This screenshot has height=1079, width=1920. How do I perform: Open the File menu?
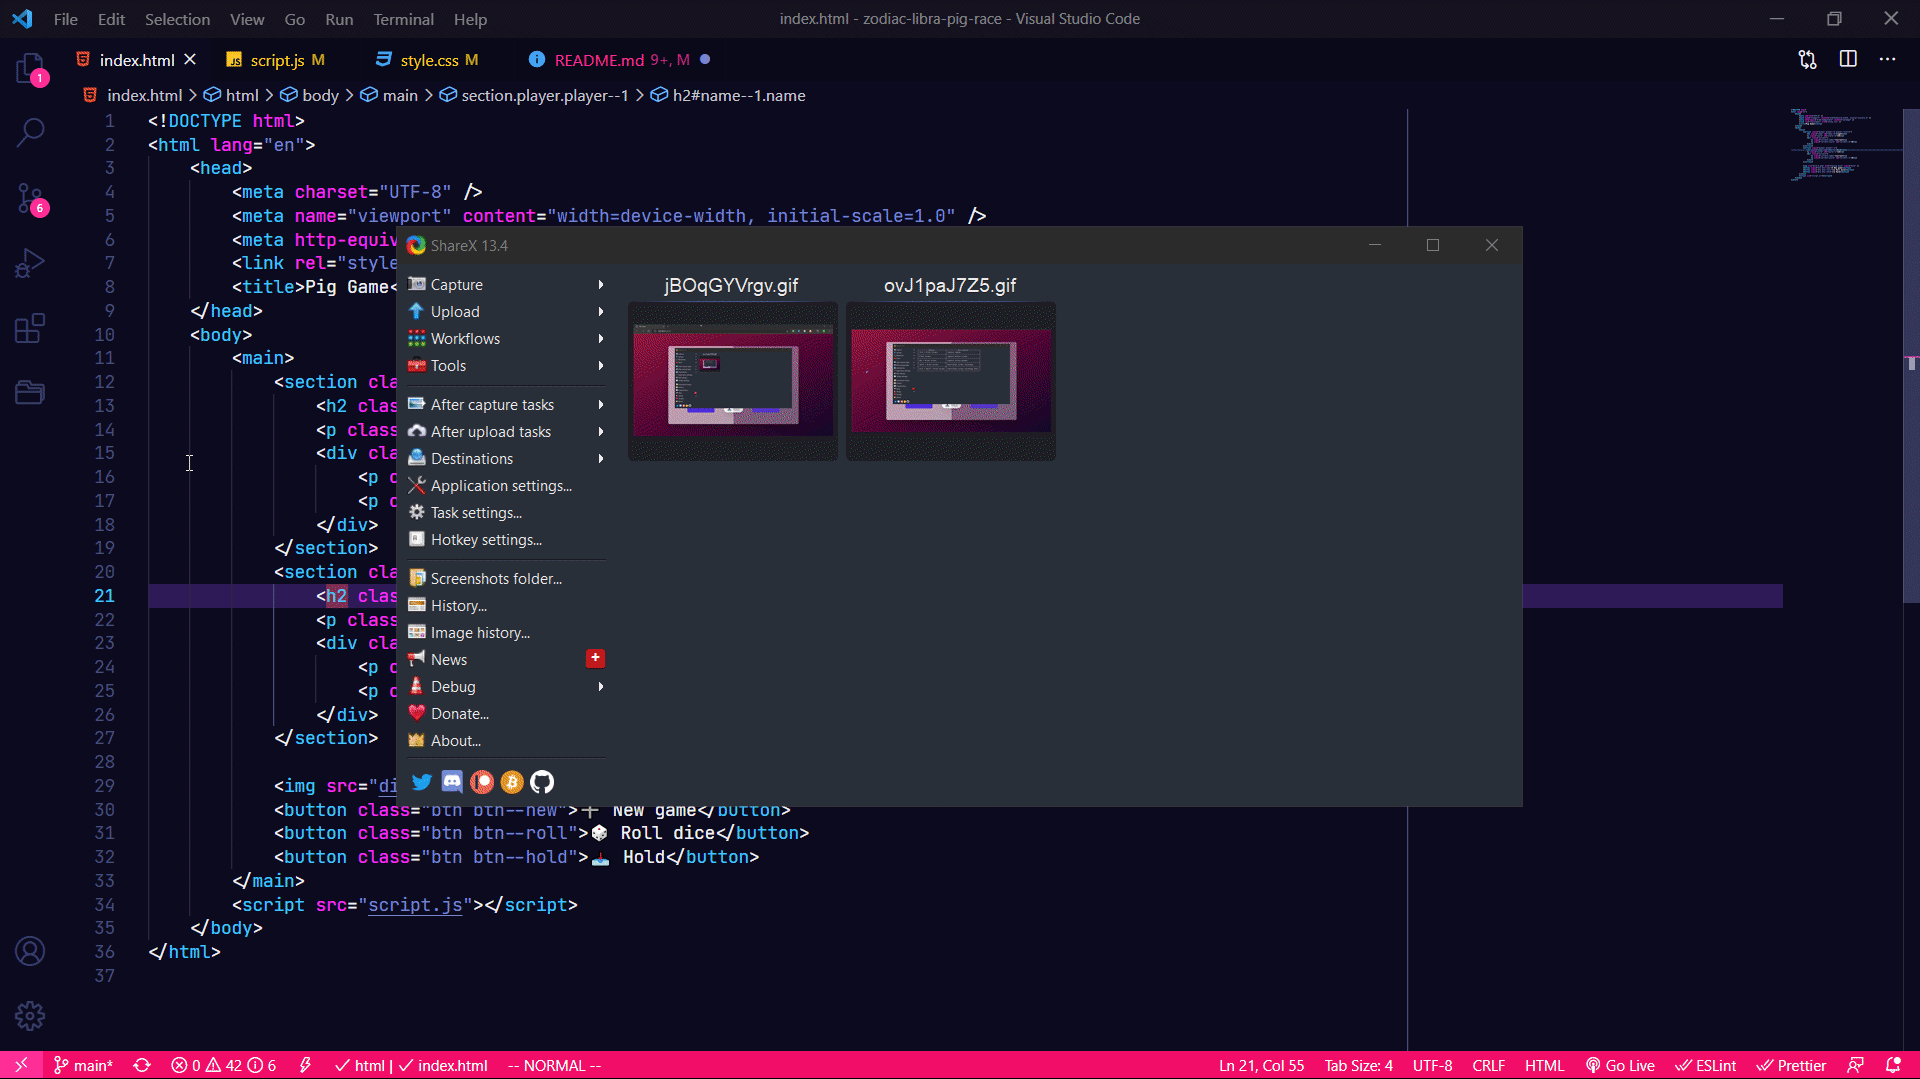(x=66, y=19)
